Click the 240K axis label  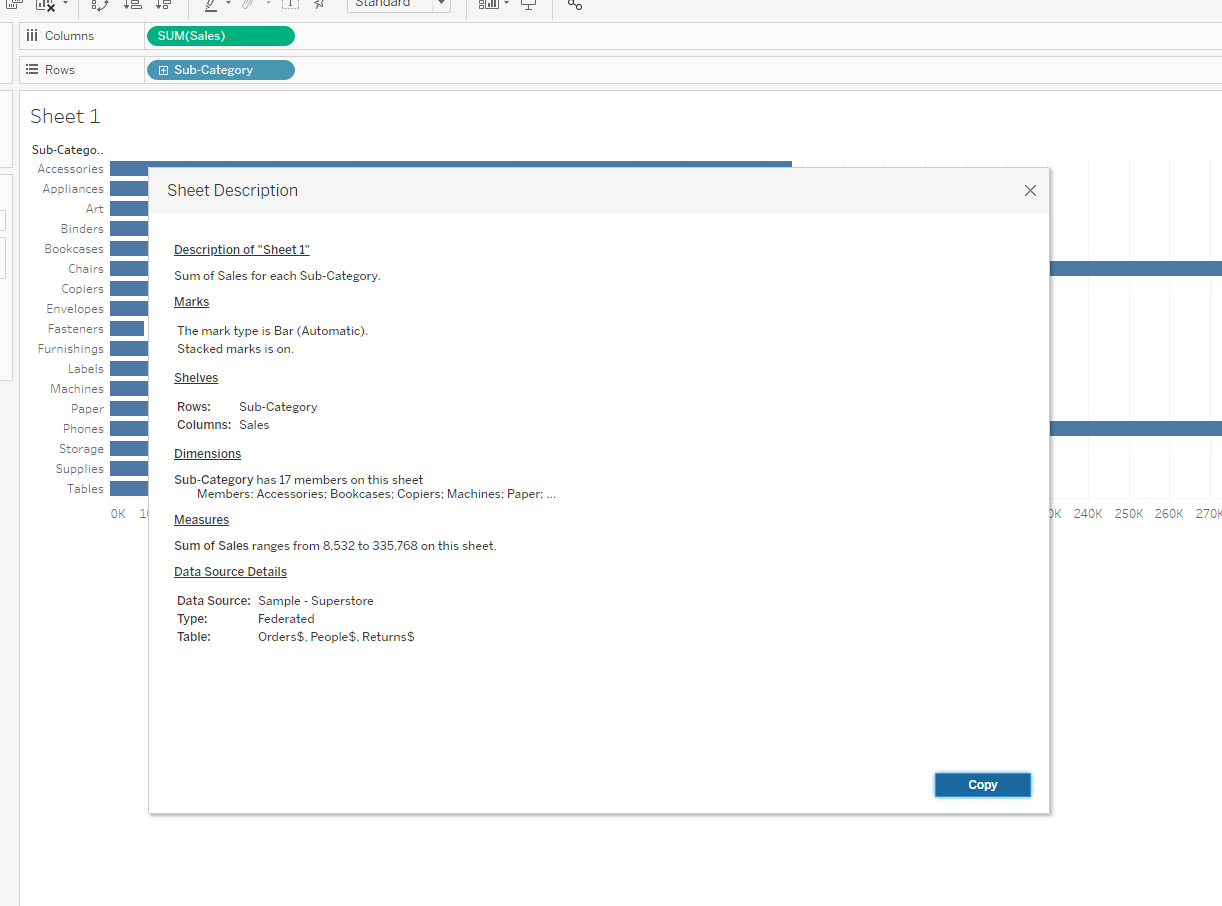[x=1088, y=513]
